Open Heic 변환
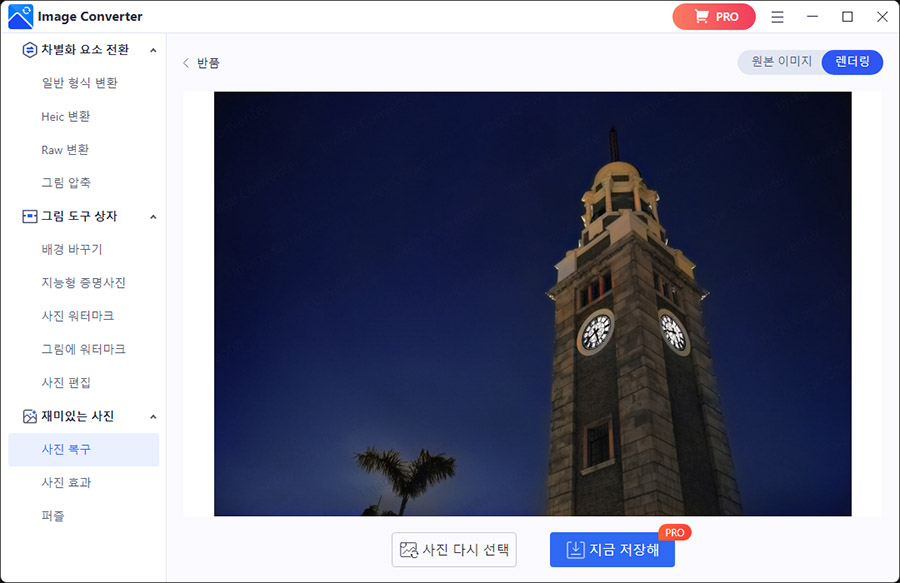The height and width of the screenshot is (583, 900). click(x=65, y=116)
